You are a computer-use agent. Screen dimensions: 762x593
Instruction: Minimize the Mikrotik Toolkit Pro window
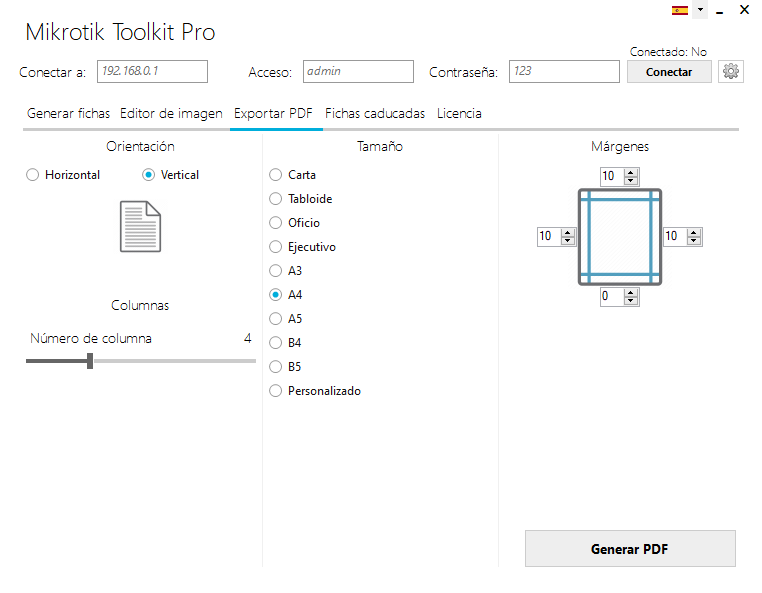coord(720,10)
